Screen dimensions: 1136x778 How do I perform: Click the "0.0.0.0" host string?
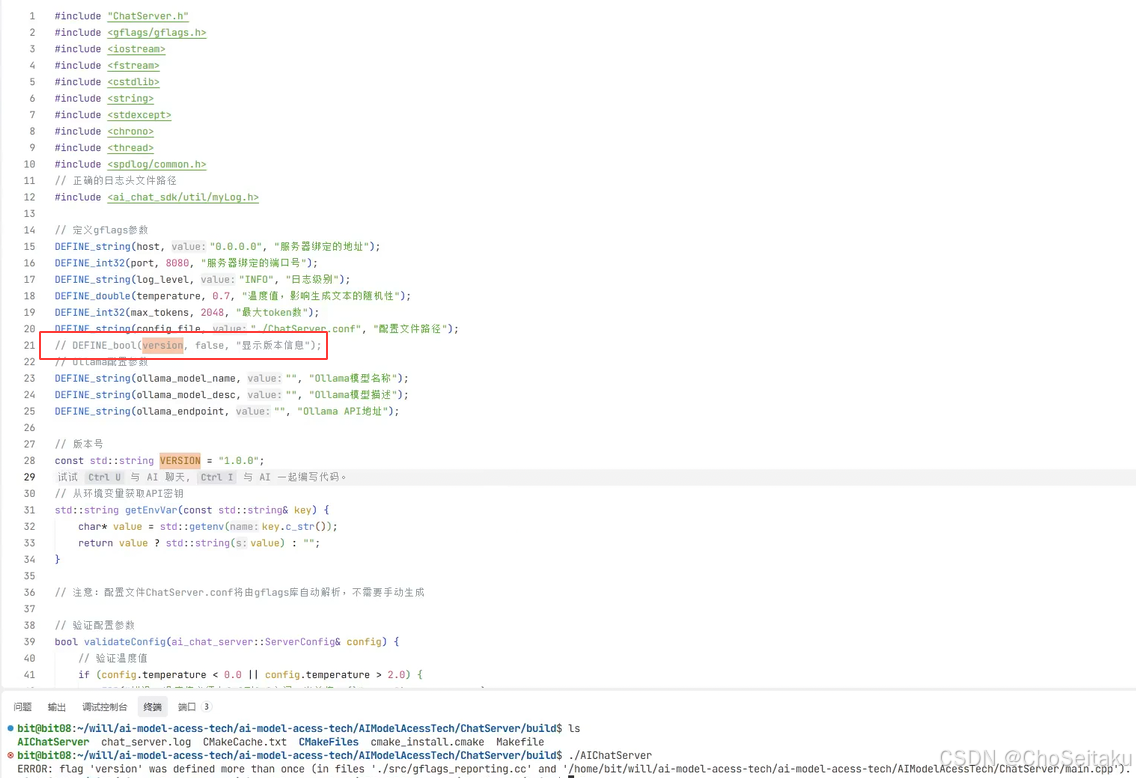(x=235, y=246)
